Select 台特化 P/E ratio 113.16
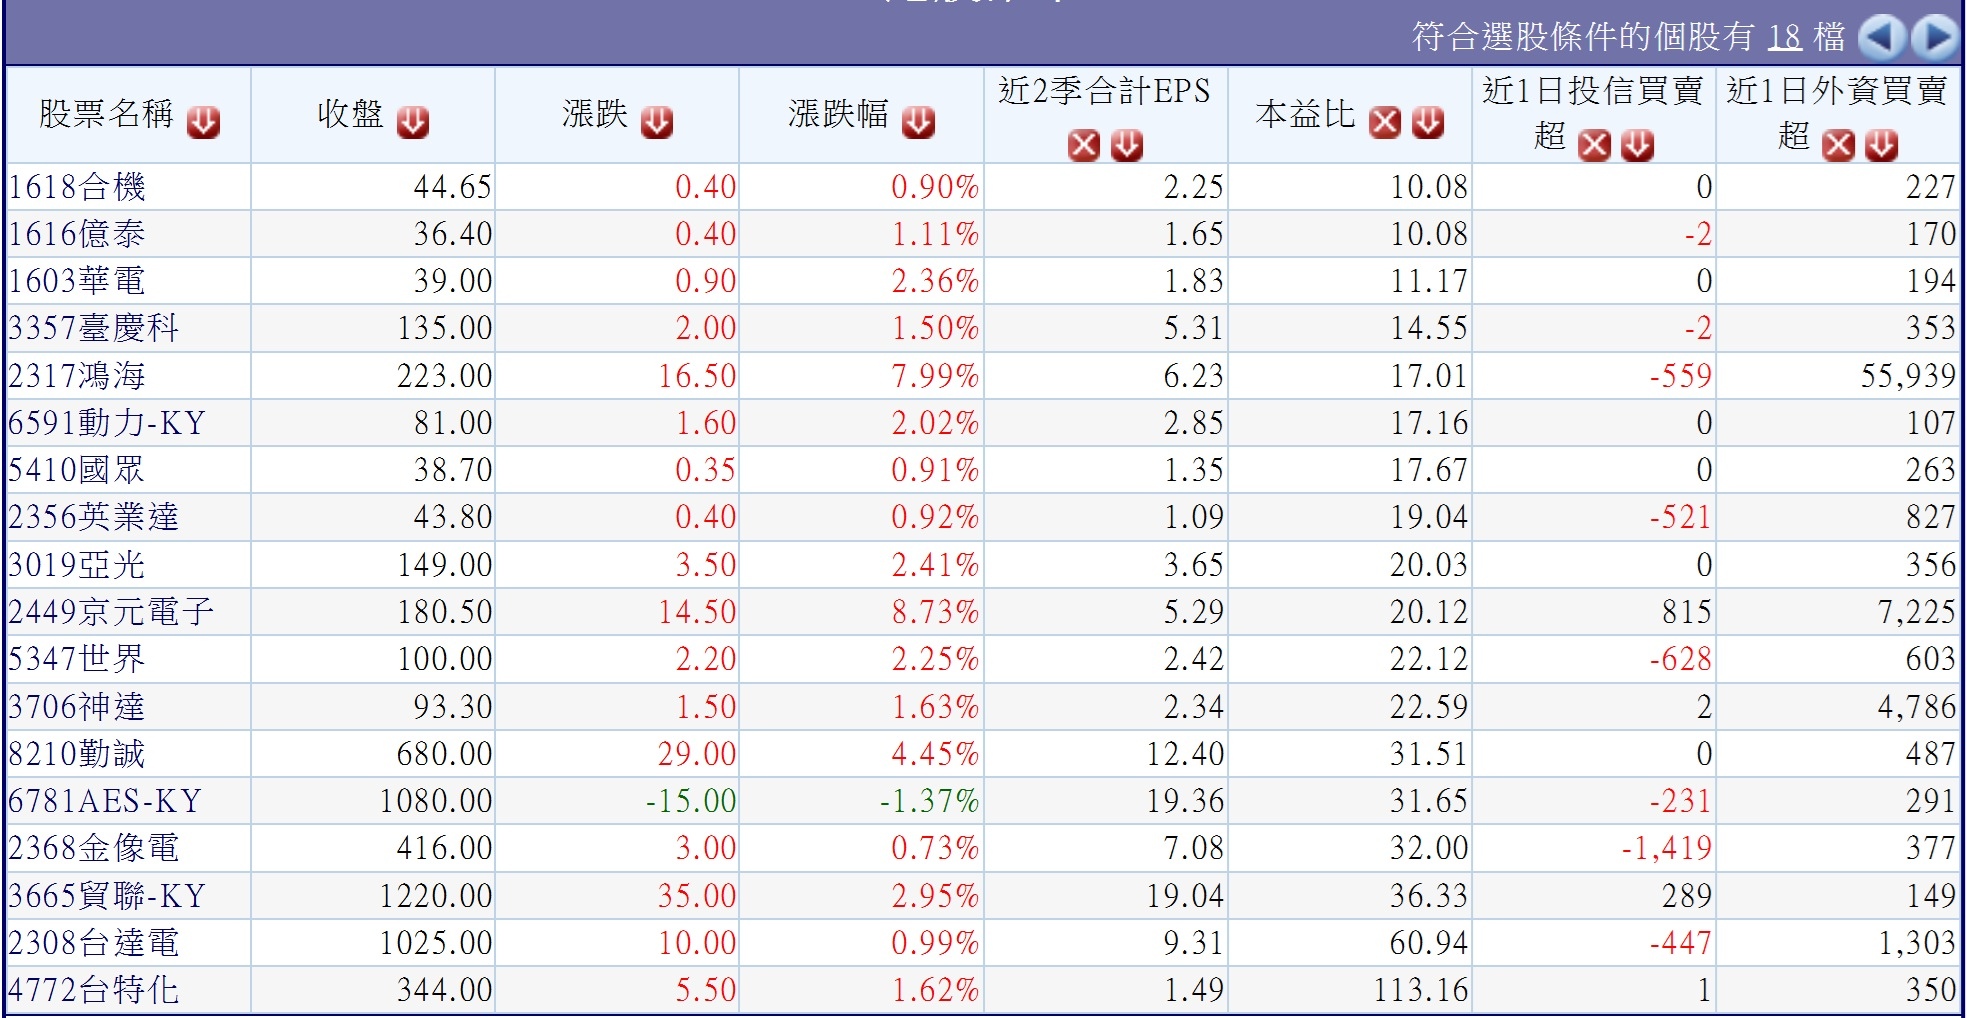Viewport: 1967px width, 1018px height. (x=1421, y=990)
